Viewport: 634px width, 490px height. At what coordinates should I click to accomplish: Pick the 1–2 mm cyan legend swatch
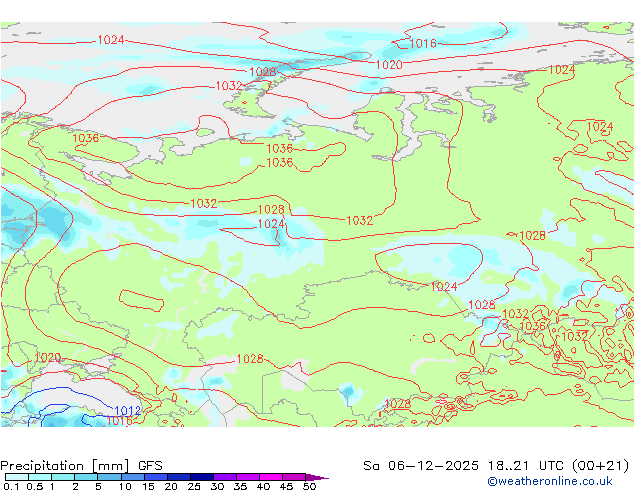click(63, 477)
